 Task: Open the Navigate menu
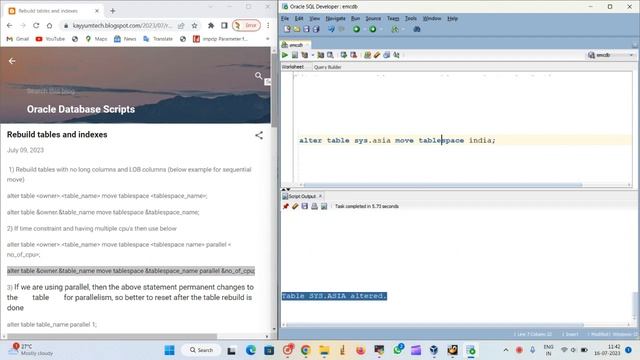coord(335,18)
